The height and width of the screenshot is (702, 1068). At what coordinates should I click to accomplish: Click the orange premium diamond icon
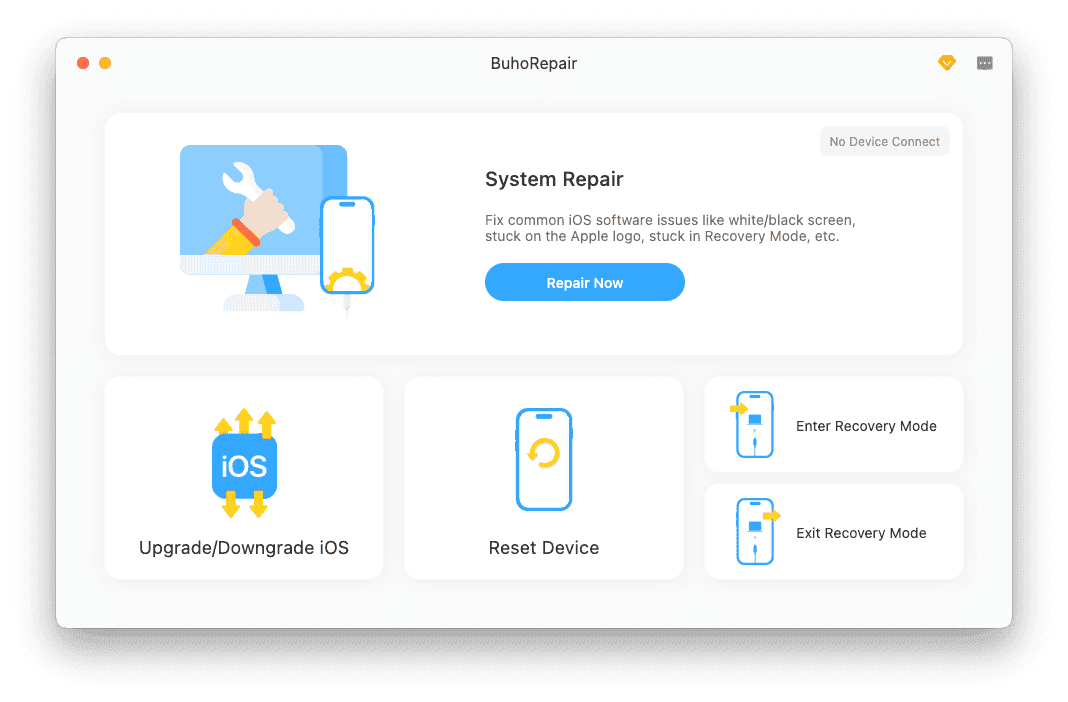tap(946, 63)
